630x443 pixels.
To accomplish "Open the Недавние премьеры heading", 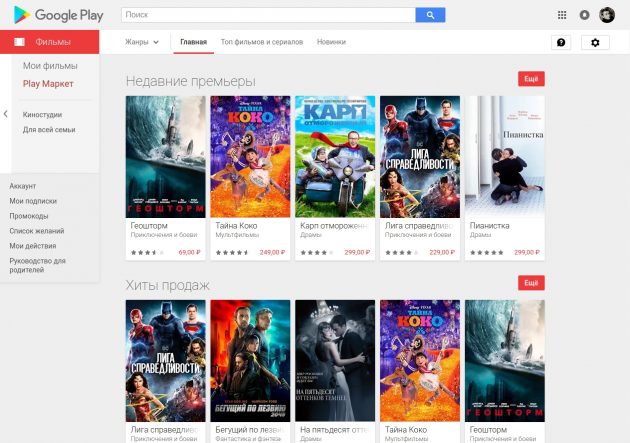I will (x=190, y=81).
